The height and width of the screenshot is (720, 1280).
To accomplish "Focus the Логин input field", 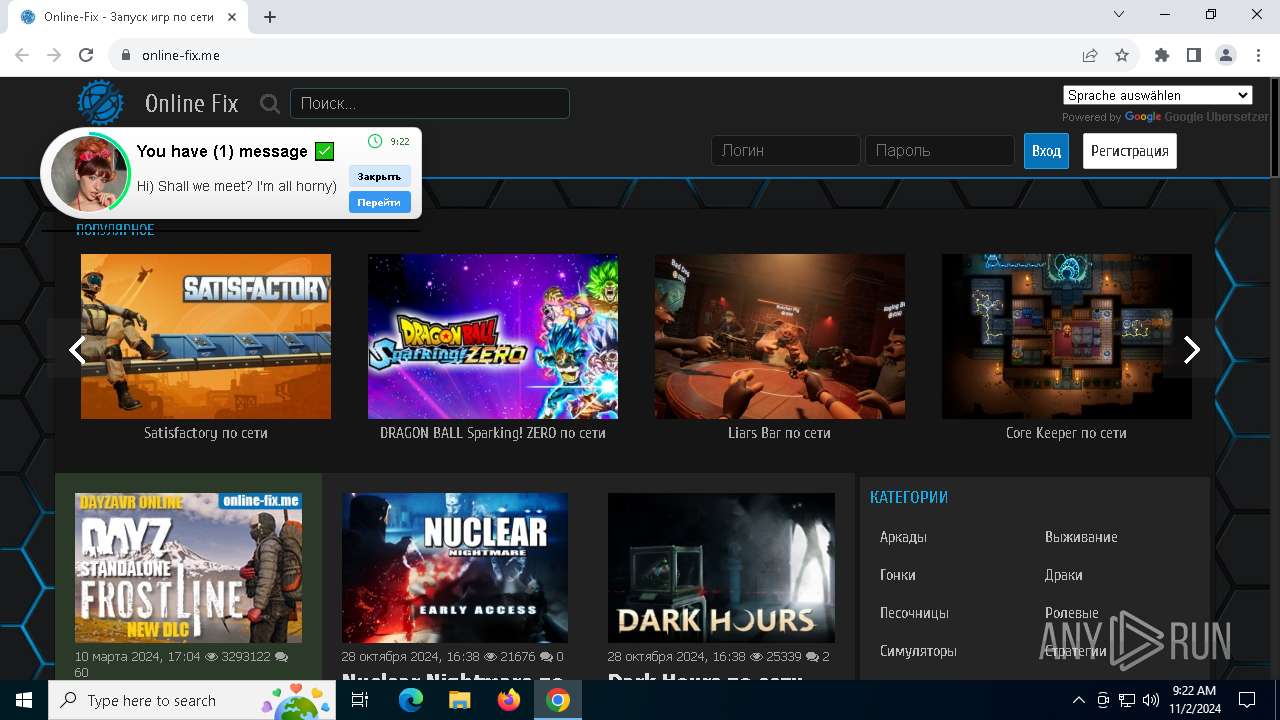I will tap(786, 151).
